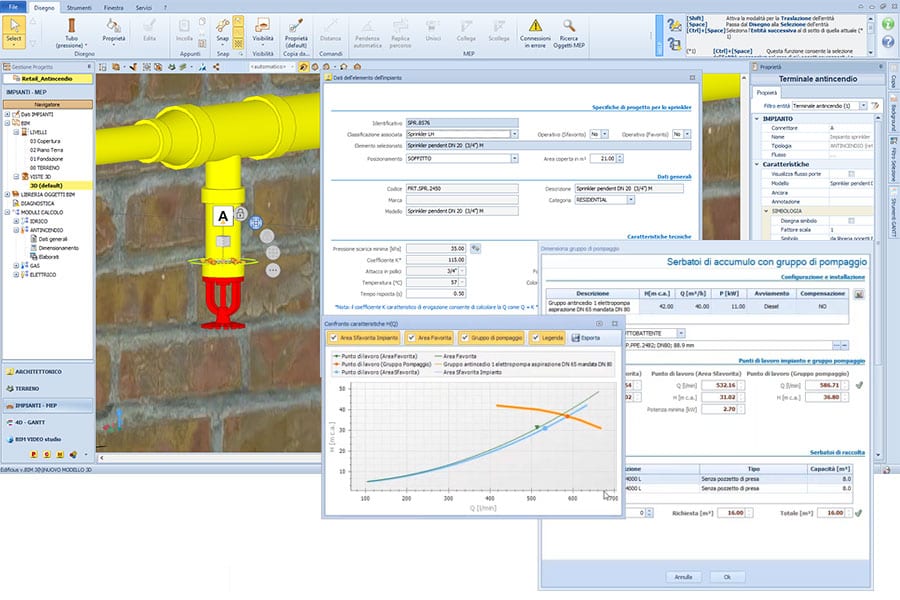Viewport: 900px width, 600px height.
Task: Open the 4D - GANTT section
Action: (x=48, y=423)
